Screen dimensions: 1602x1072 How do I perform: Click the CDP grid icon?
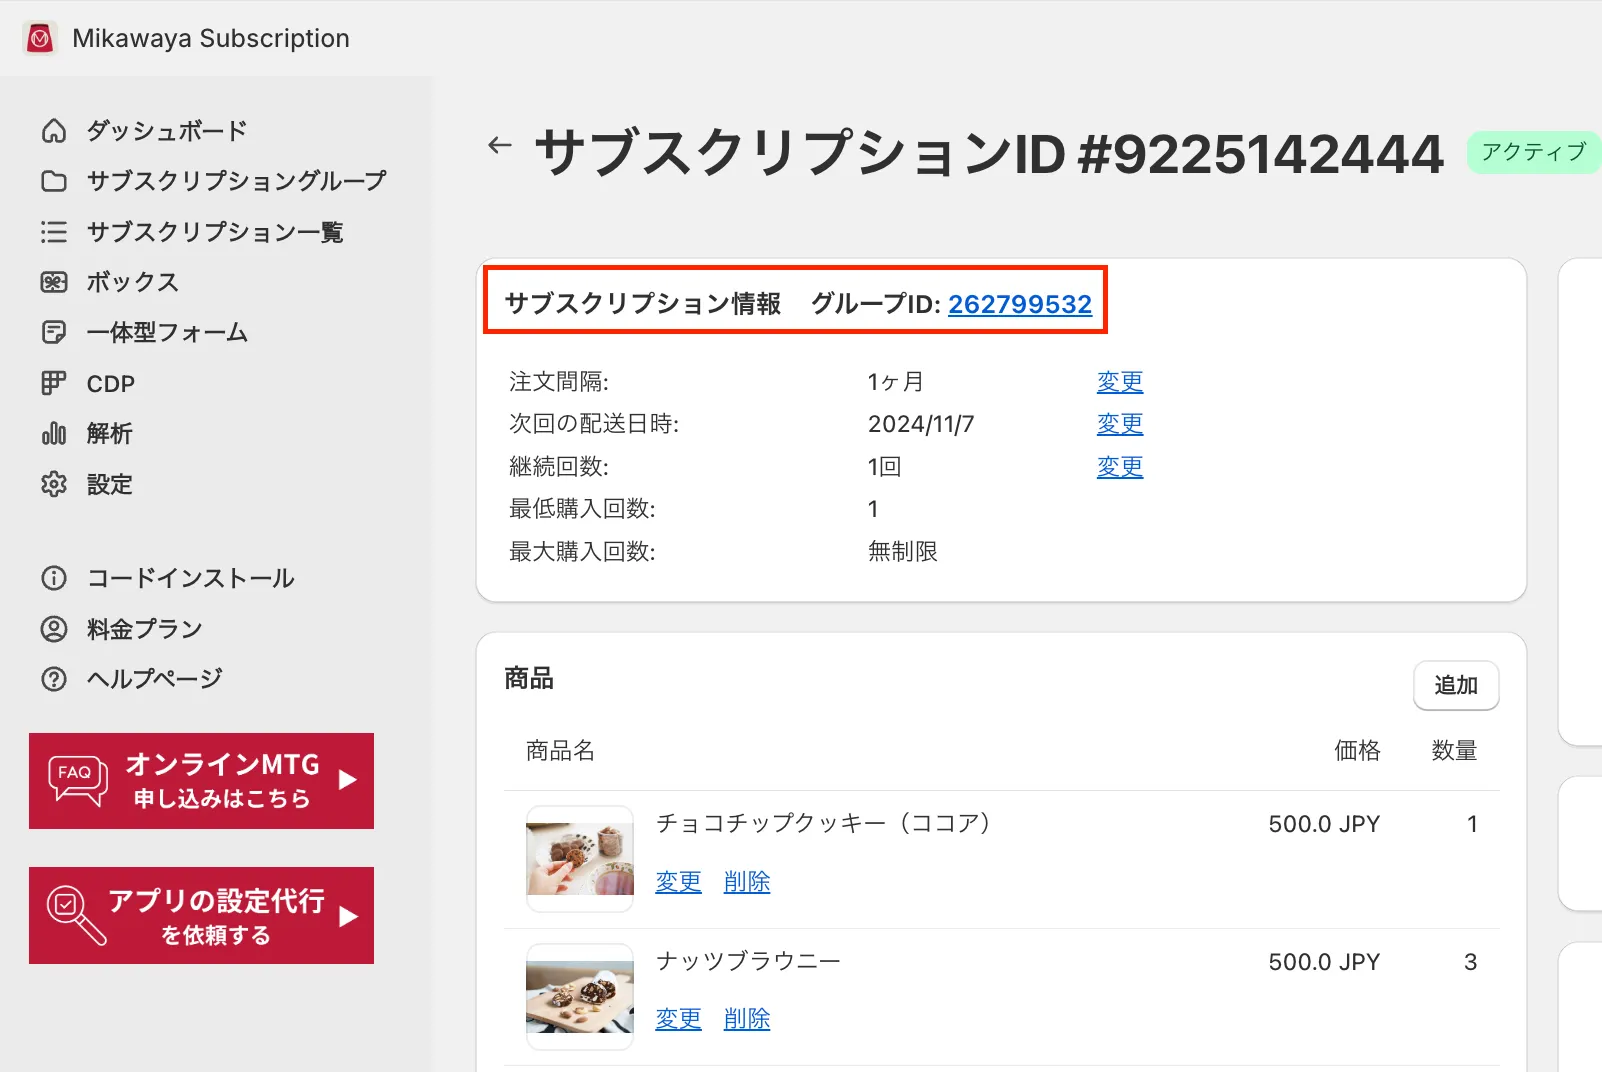click(x=54, y=383)
